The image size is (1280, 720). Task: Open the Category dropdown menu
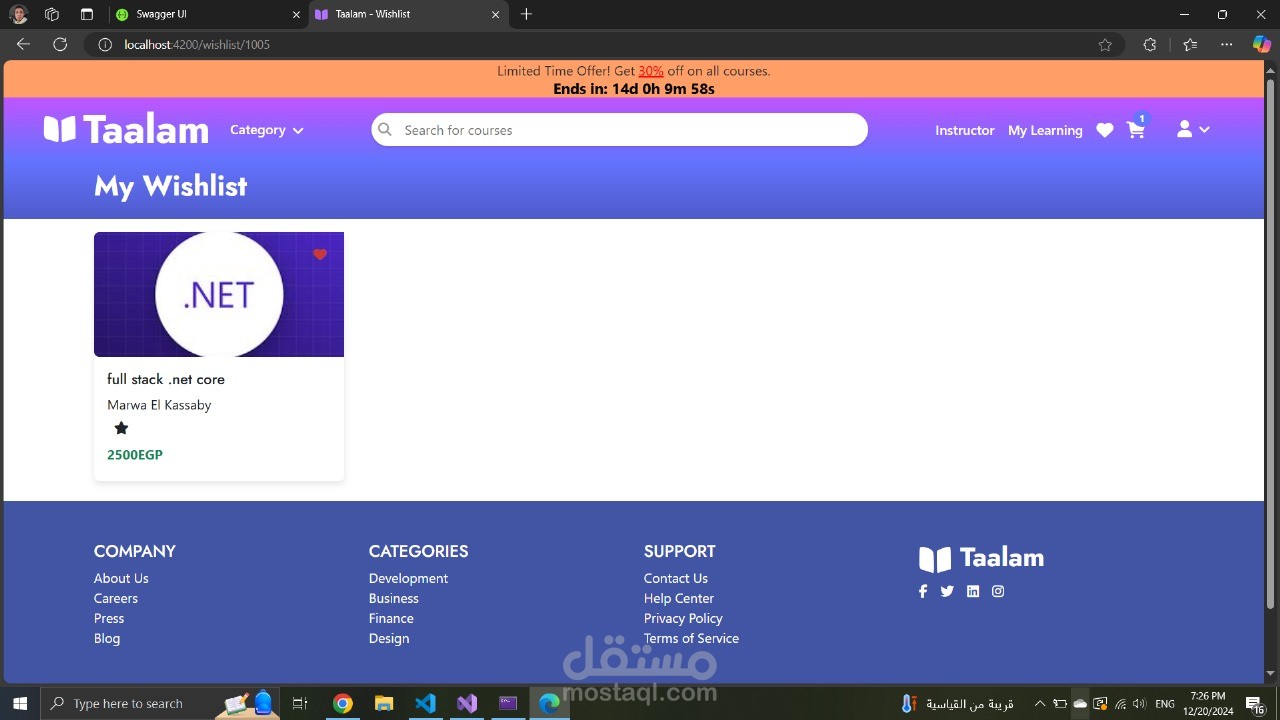point(266,130)
